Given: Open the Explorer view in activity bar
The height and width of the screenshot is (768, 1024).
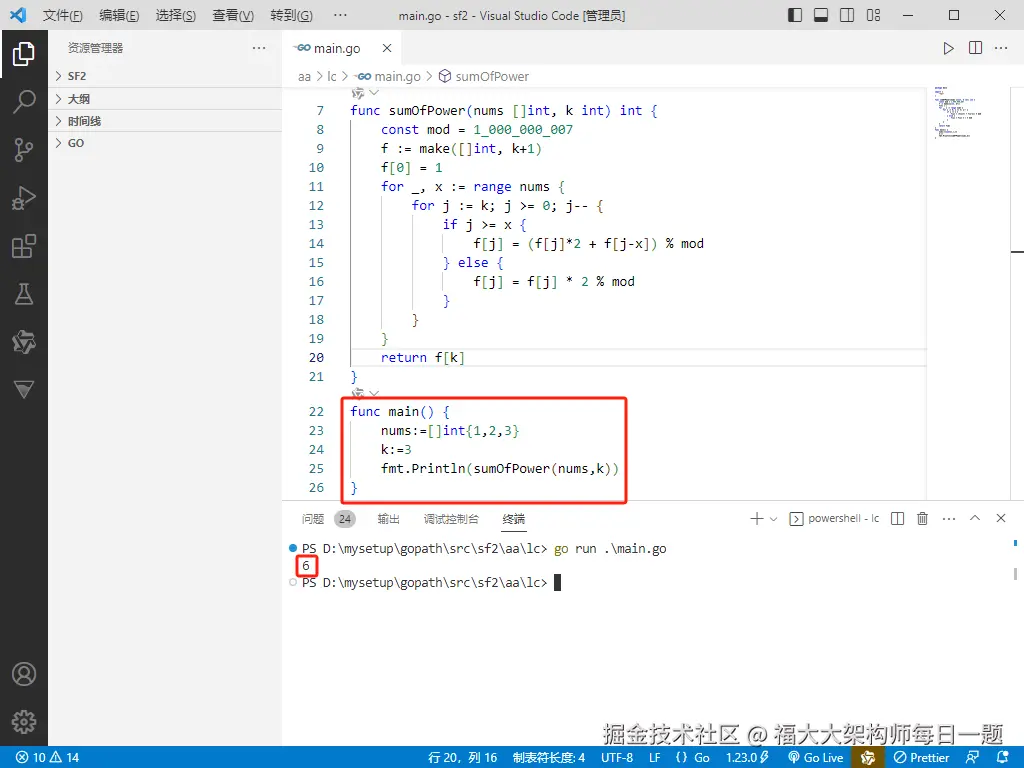Looking at the screenshot, I should (24, 54).
